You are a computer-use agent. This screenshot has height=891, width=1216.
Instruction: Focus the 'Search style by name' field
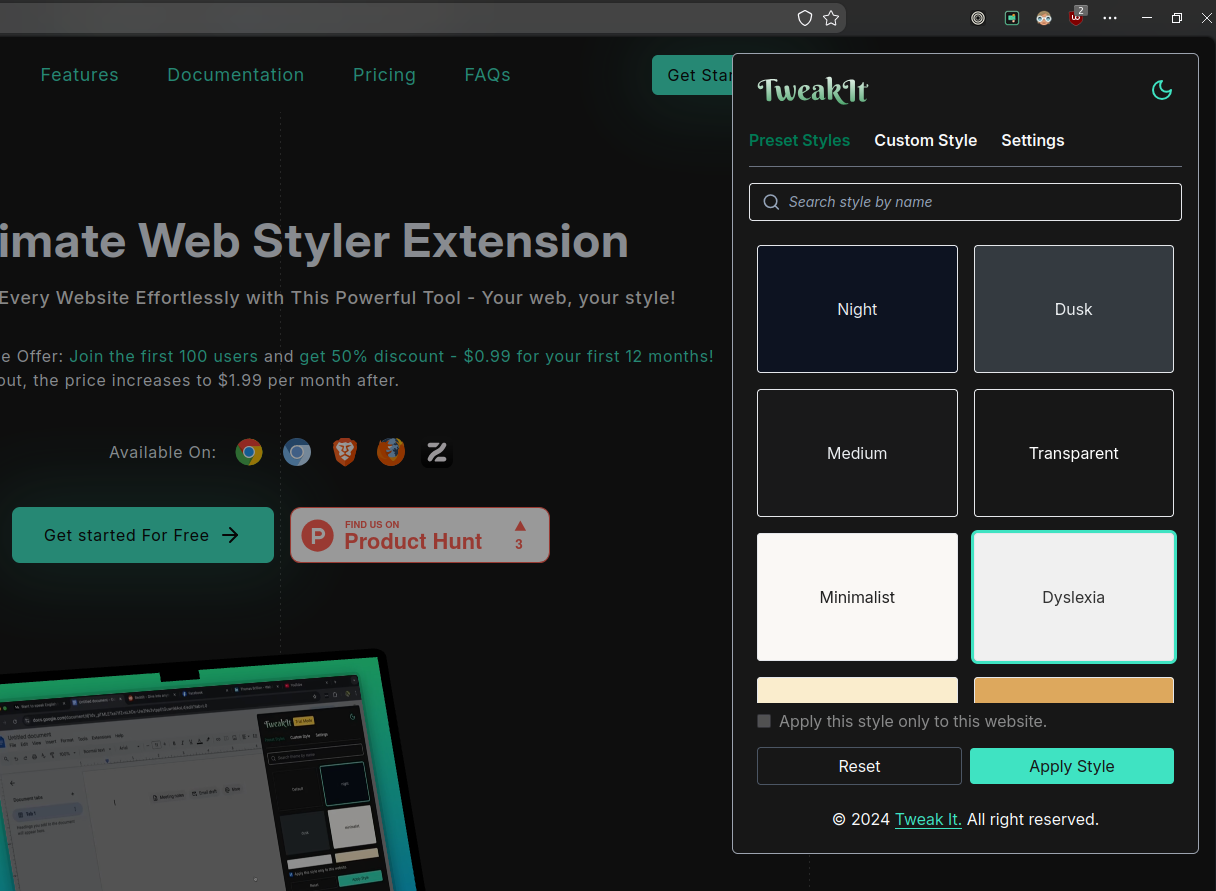click(965, 202)
